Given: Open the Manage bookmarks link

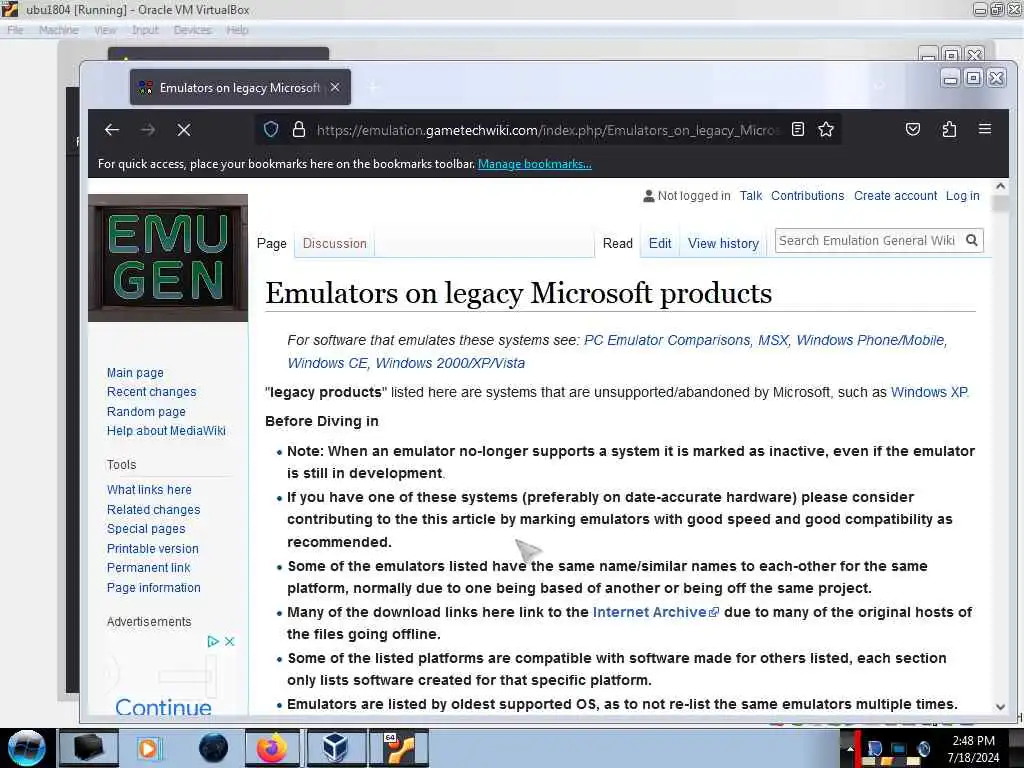Looking at the screenshot, I should pyautogui.click(x=535, y=164).
